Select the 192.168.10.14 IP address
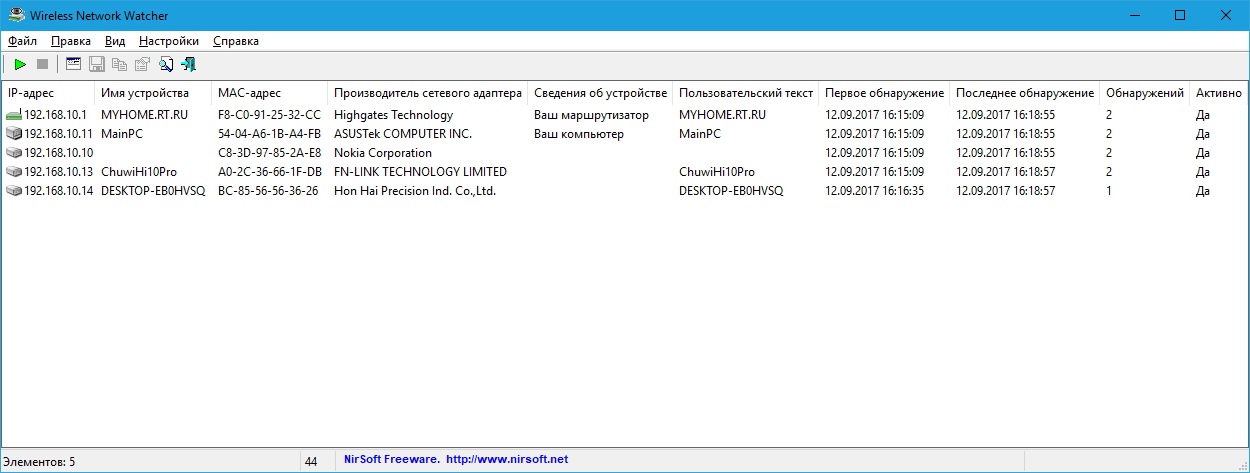The image size is (1250, 473). [59, 191]
